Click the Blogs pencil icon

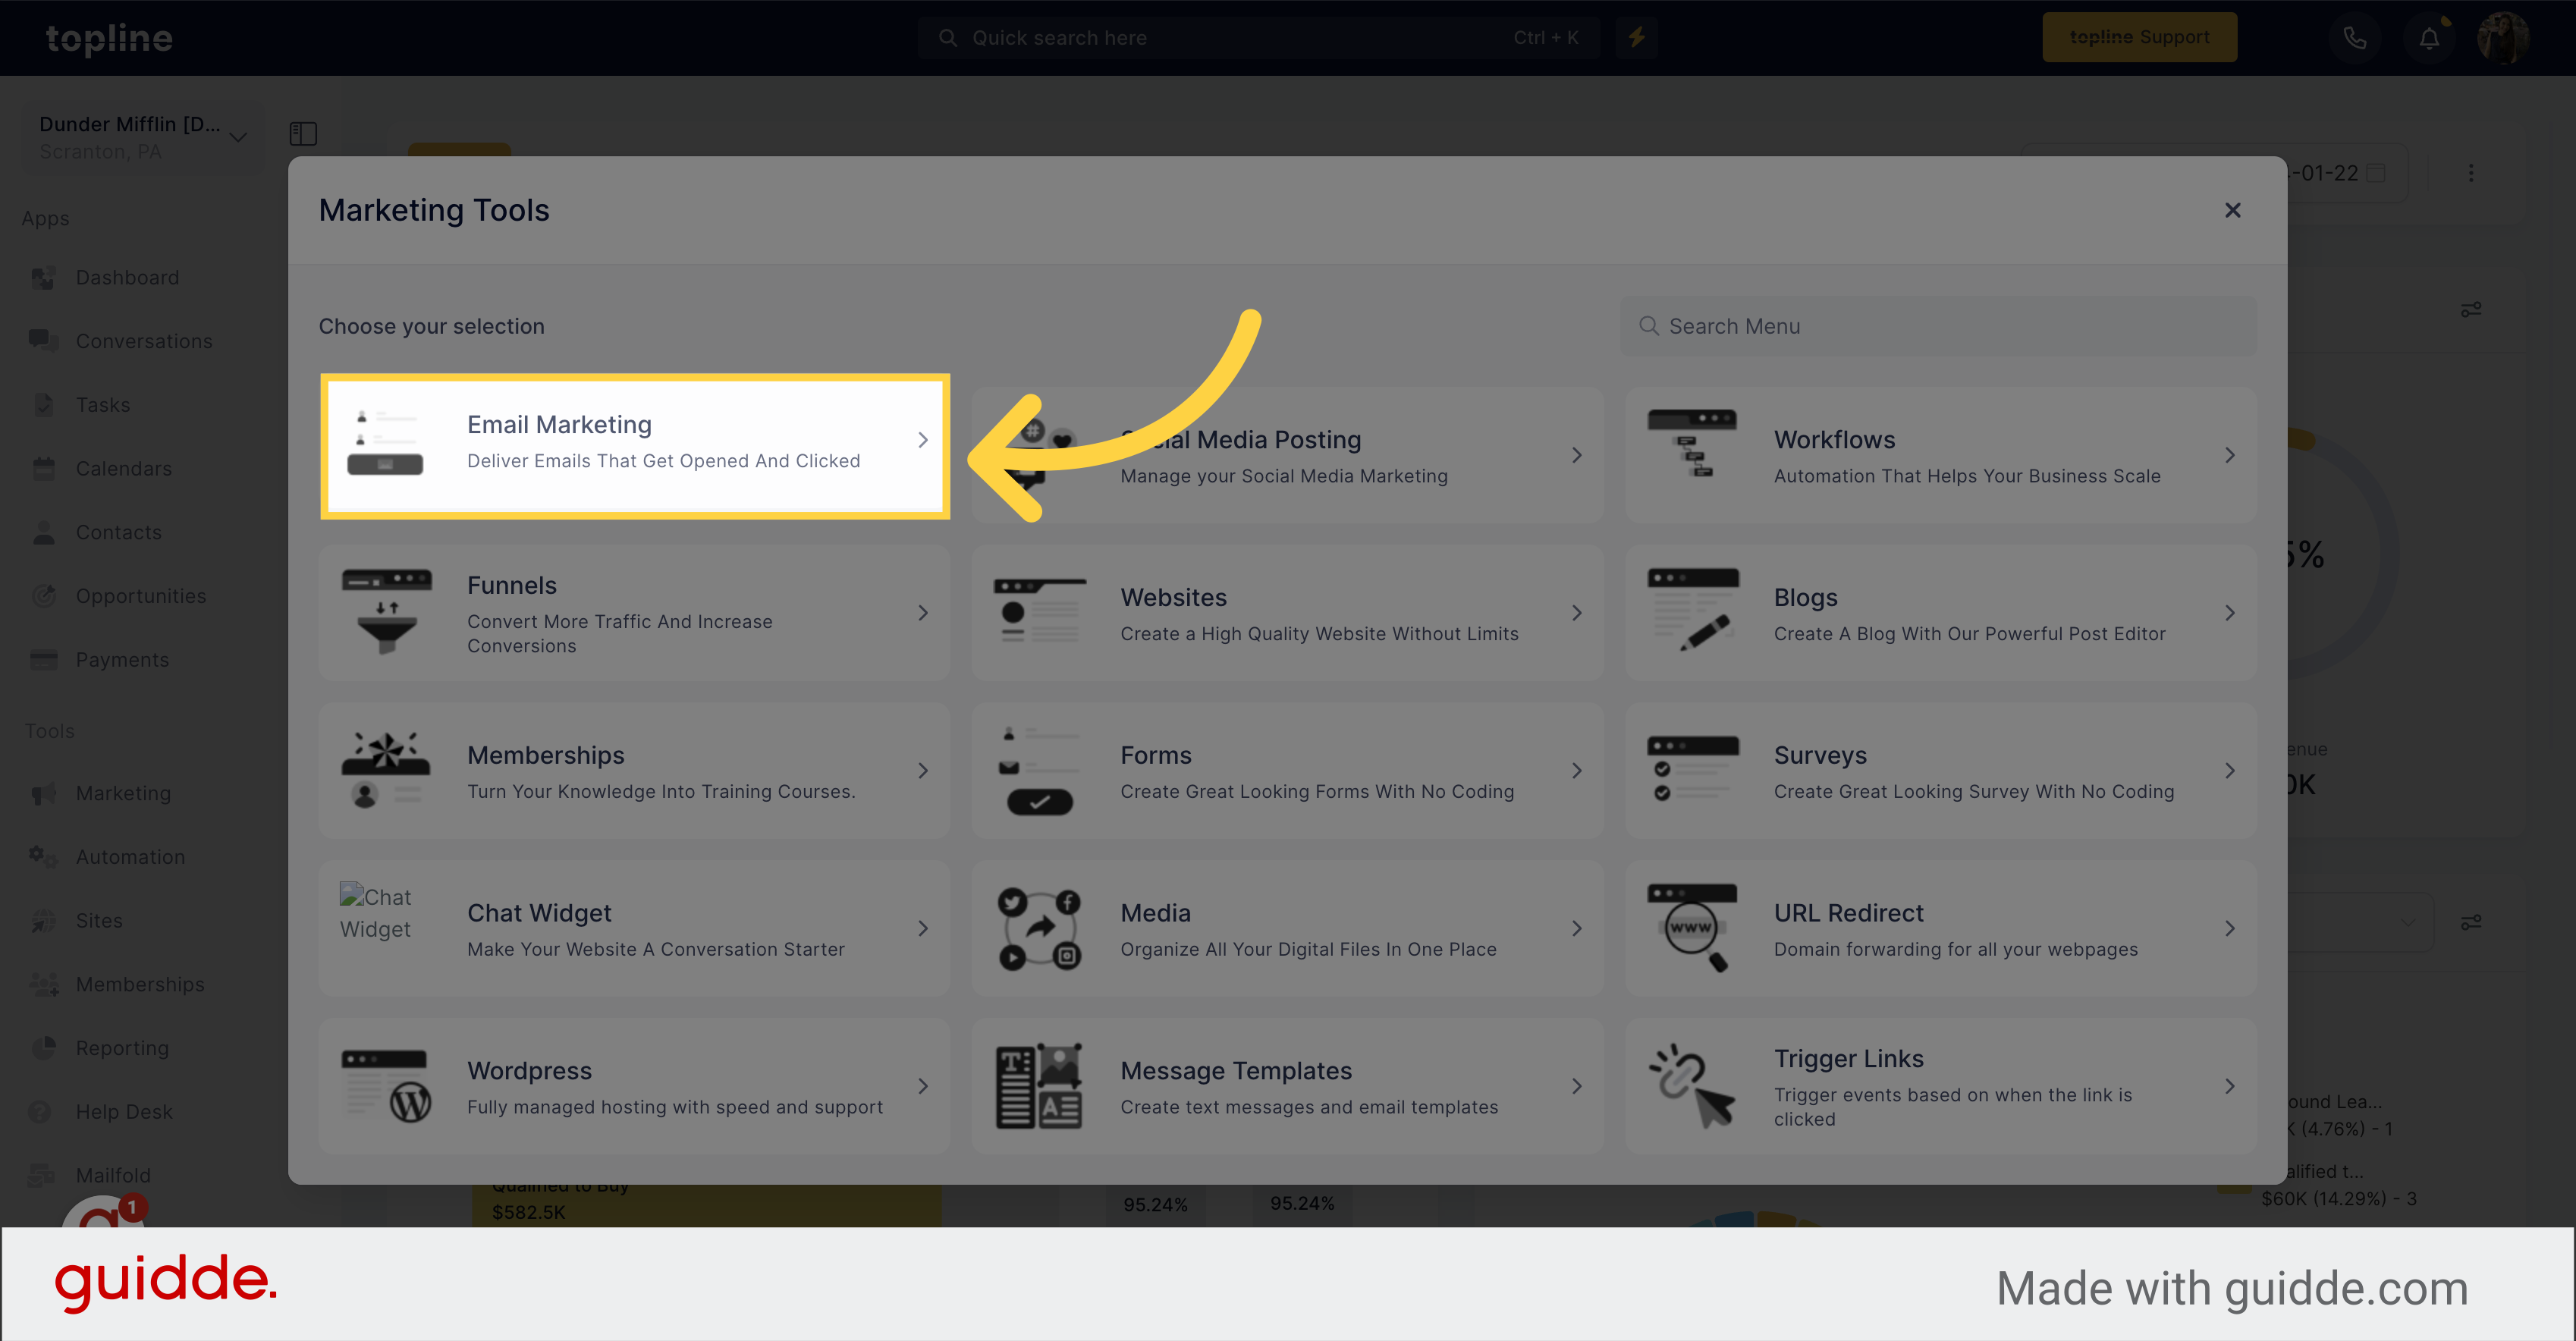click(x=1692, y=610)
